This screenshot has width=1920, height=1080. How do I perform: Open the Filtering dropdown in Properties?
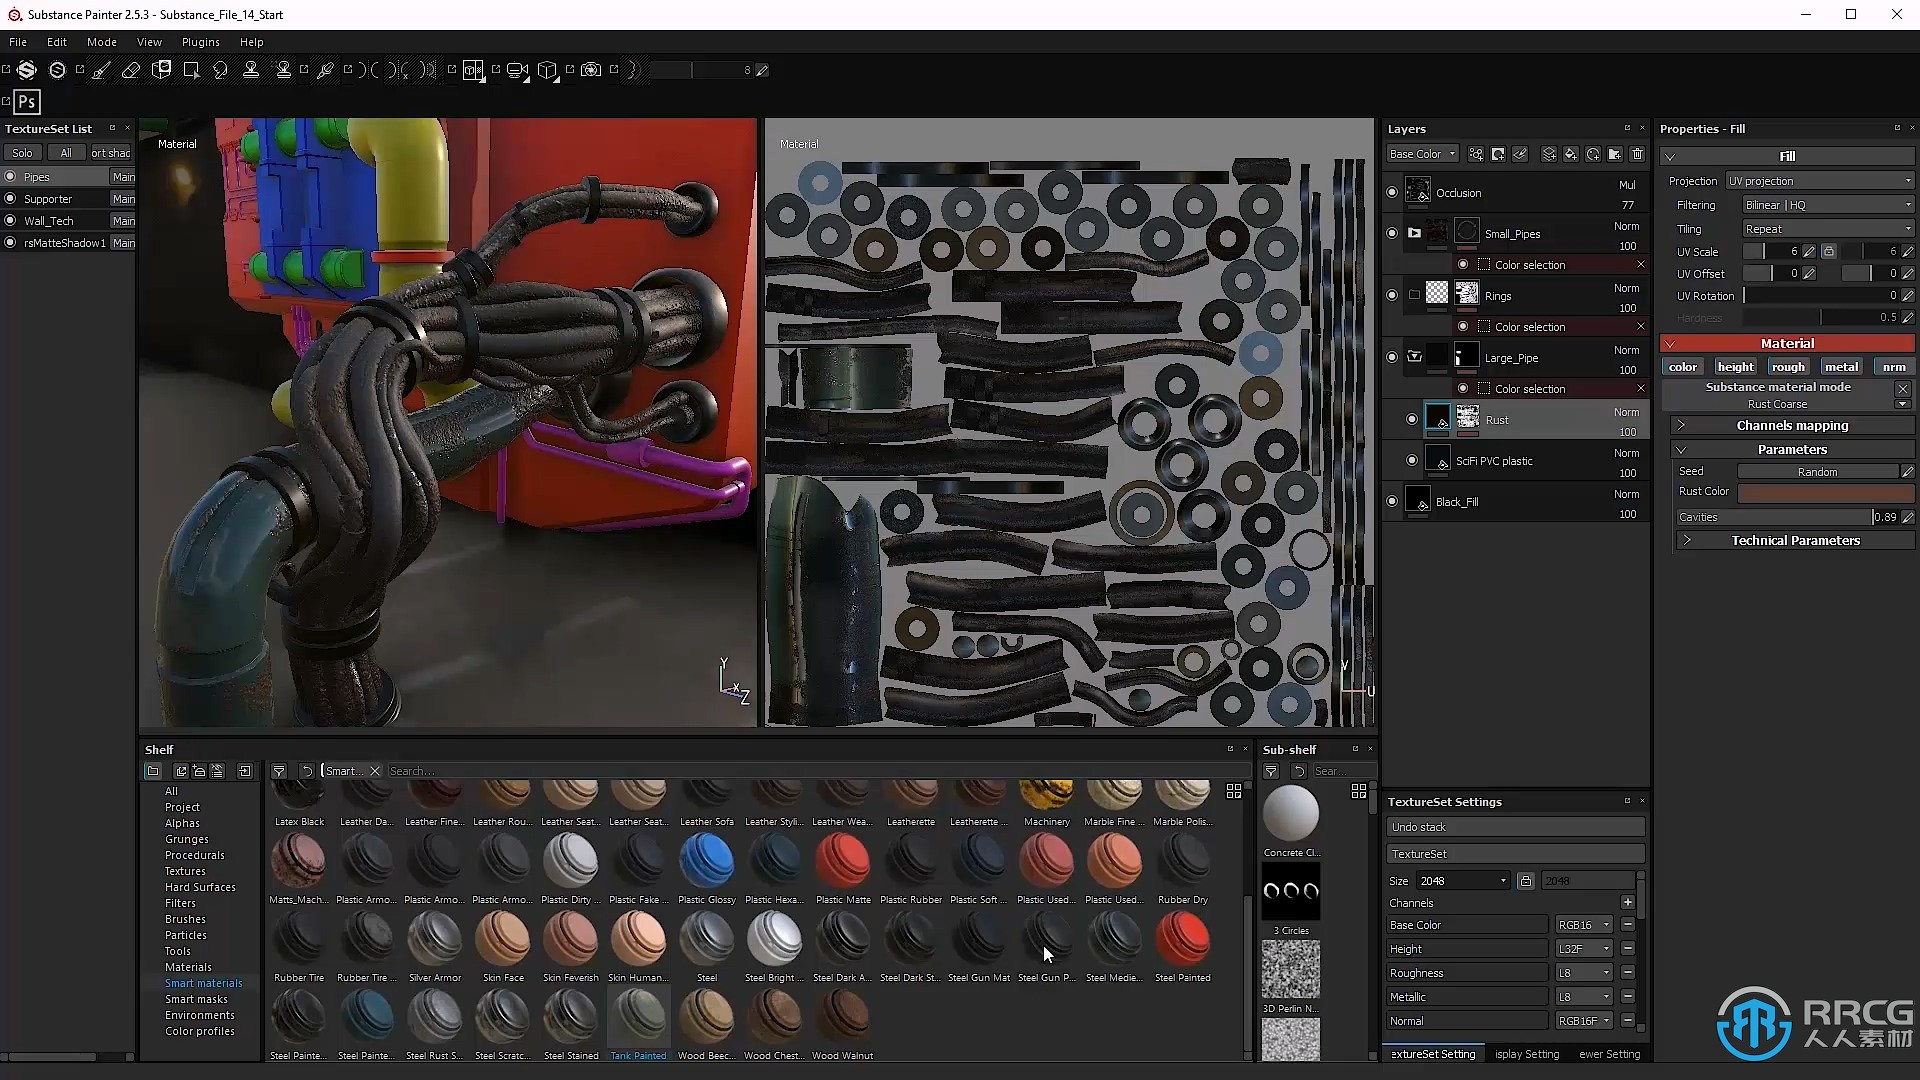tap(1826, 204)
